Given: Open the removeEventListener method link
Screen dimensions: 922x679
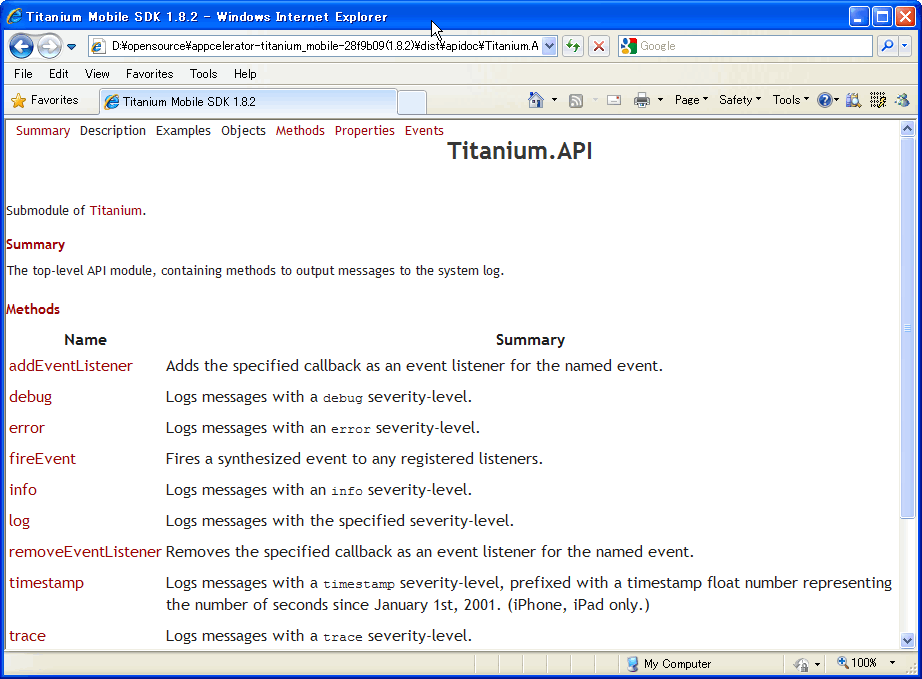Looking at the screenshot, I should tap(85, 551).
